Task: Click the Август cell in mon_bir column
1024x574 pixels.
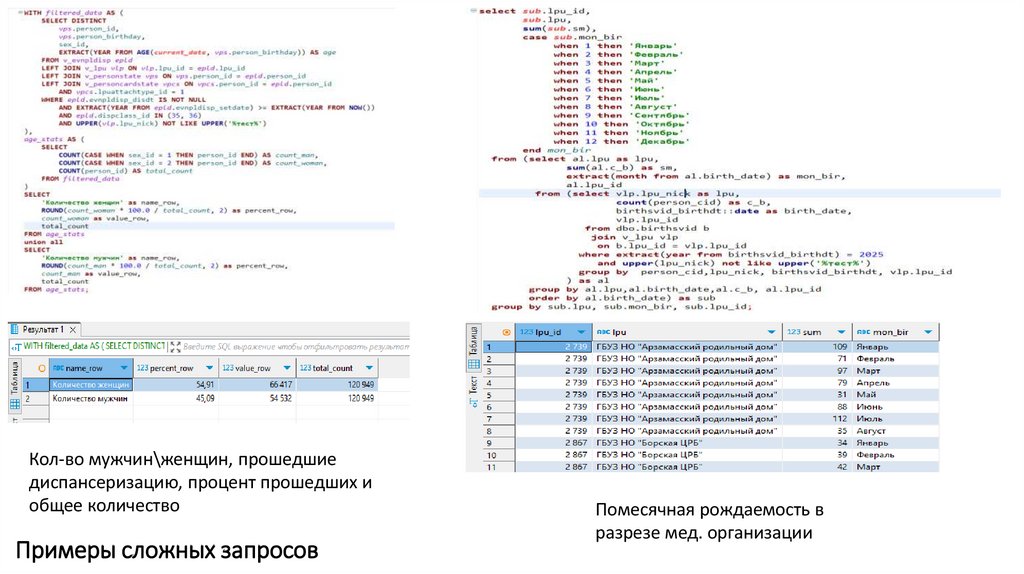Action: (895, 431)
